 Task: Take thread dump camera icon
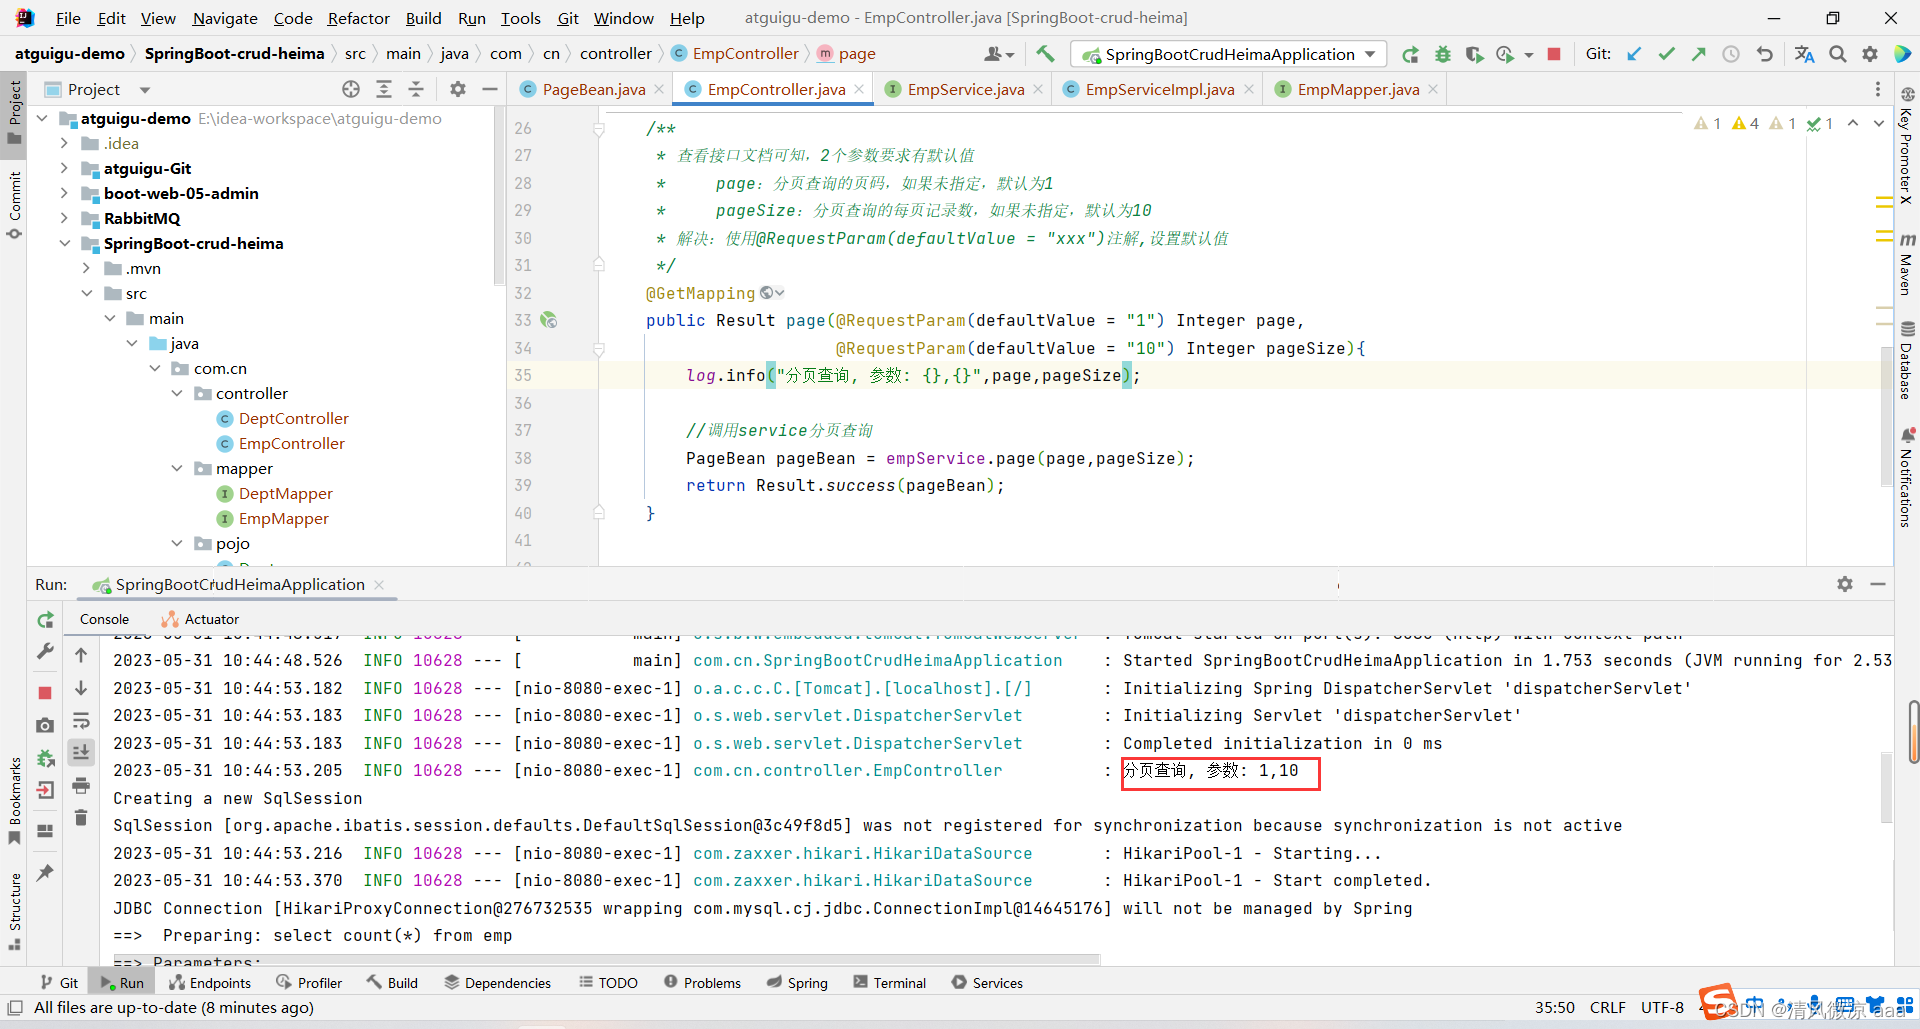coord(45,724)
